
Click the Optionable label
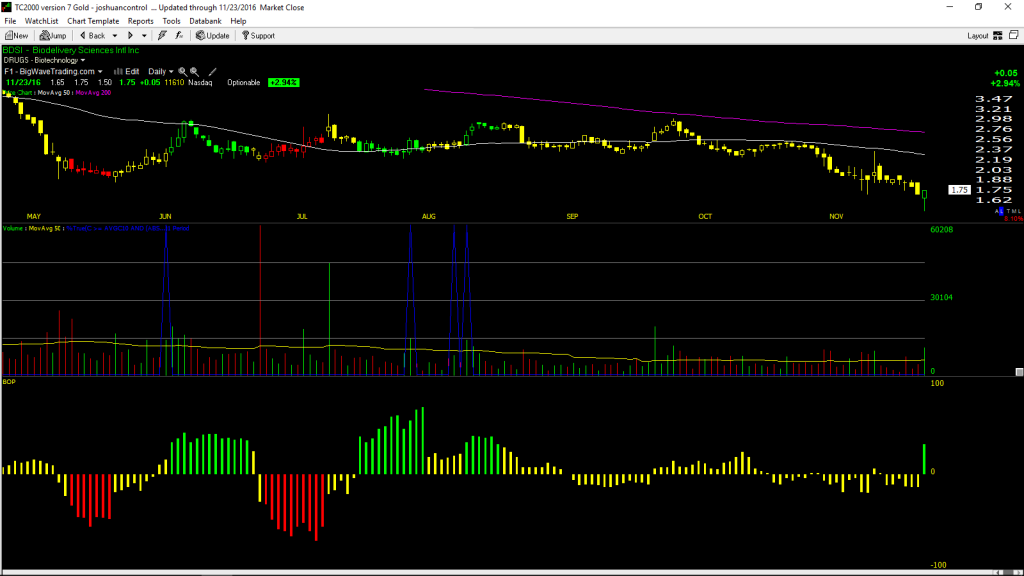244,82
